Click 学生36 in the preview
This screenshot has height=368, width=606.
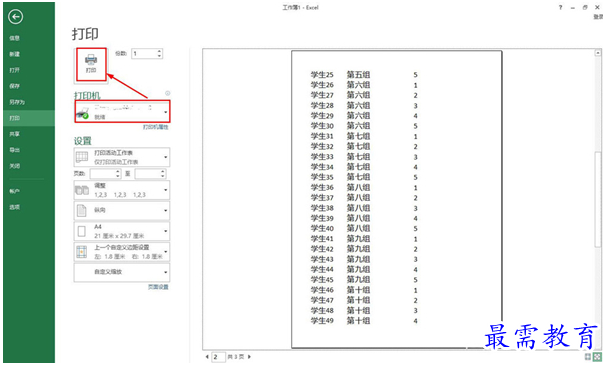pos(322,187)
